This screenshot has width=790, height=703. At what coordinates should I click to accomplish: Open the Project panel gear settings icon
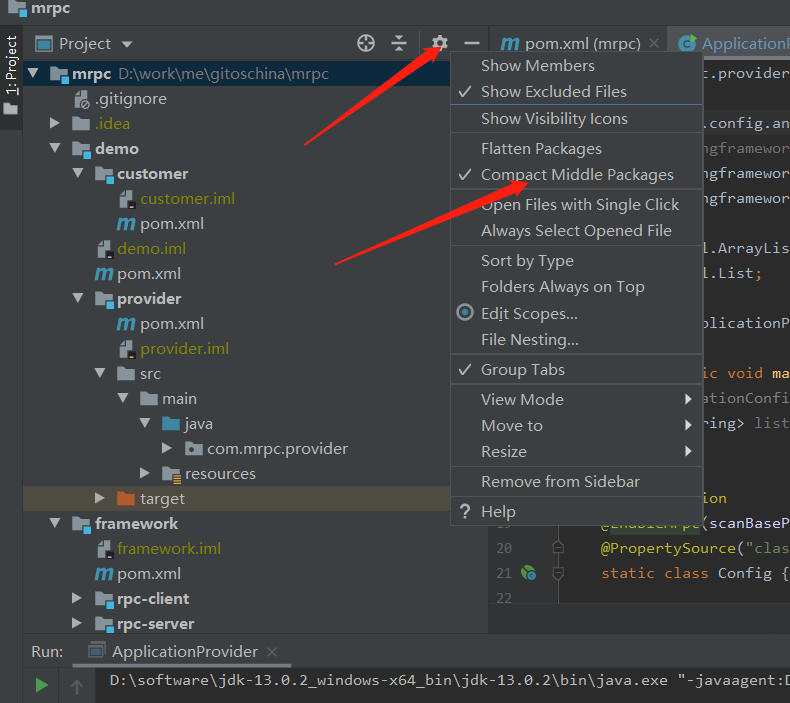pos(440,43)
